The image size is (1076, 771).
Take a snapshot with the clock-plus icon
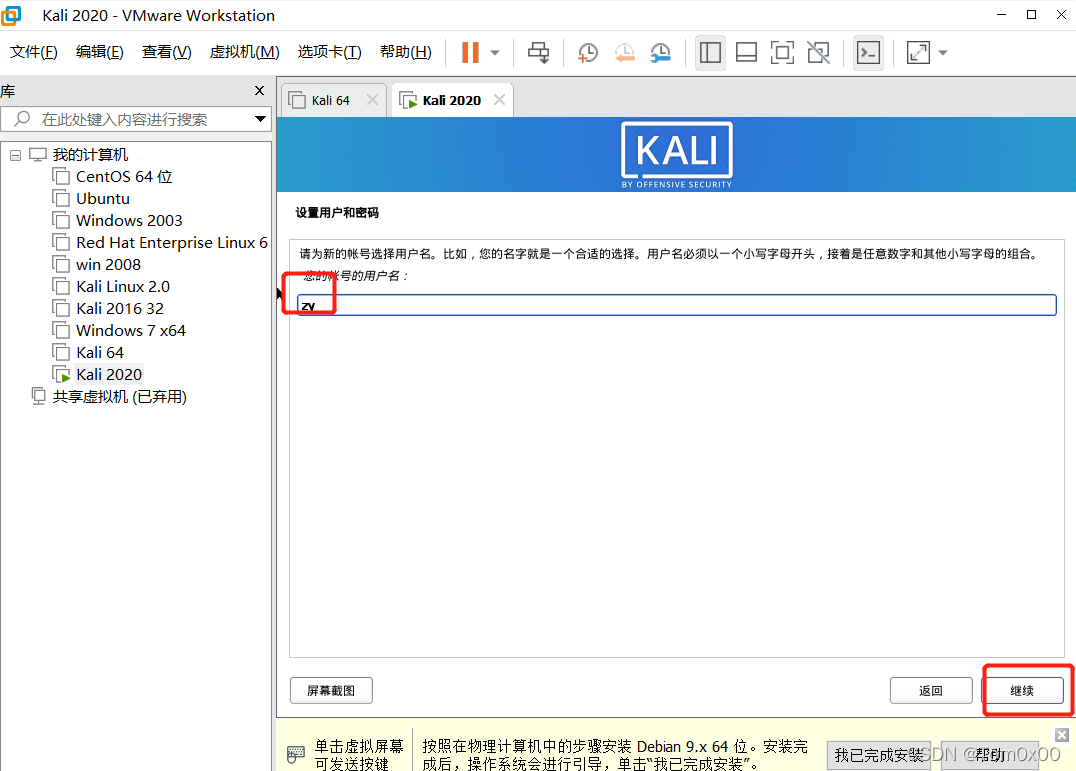[x=588, y=52]
